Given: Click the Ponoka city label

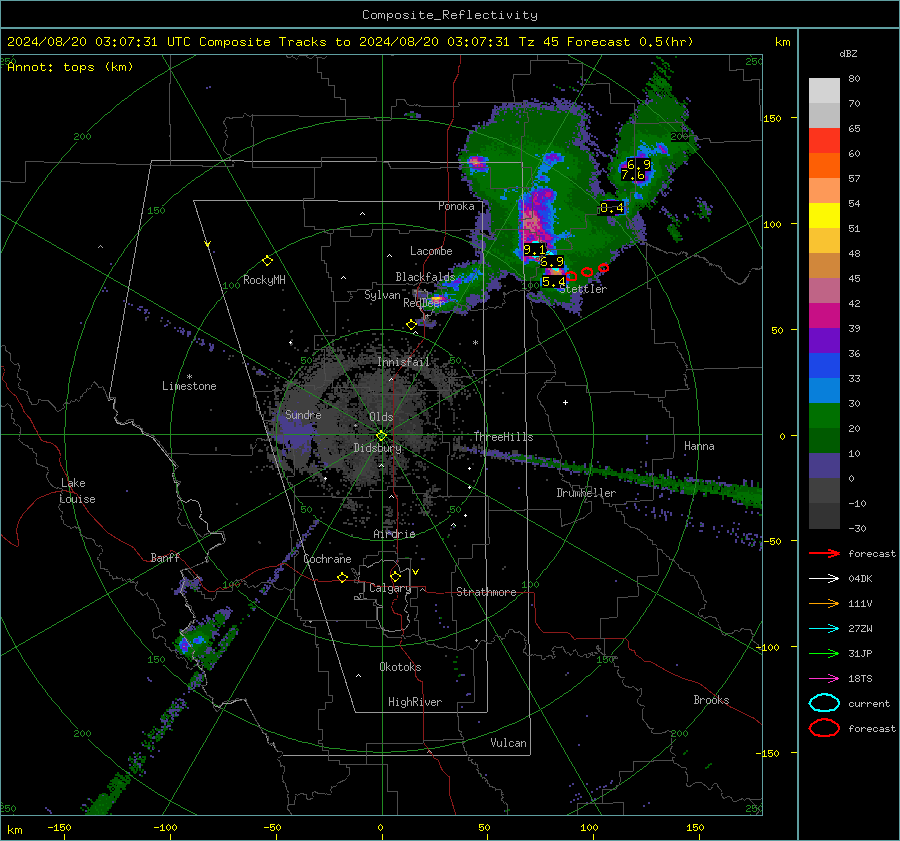Looking at the screenshot, I should (x=456, y=206).
